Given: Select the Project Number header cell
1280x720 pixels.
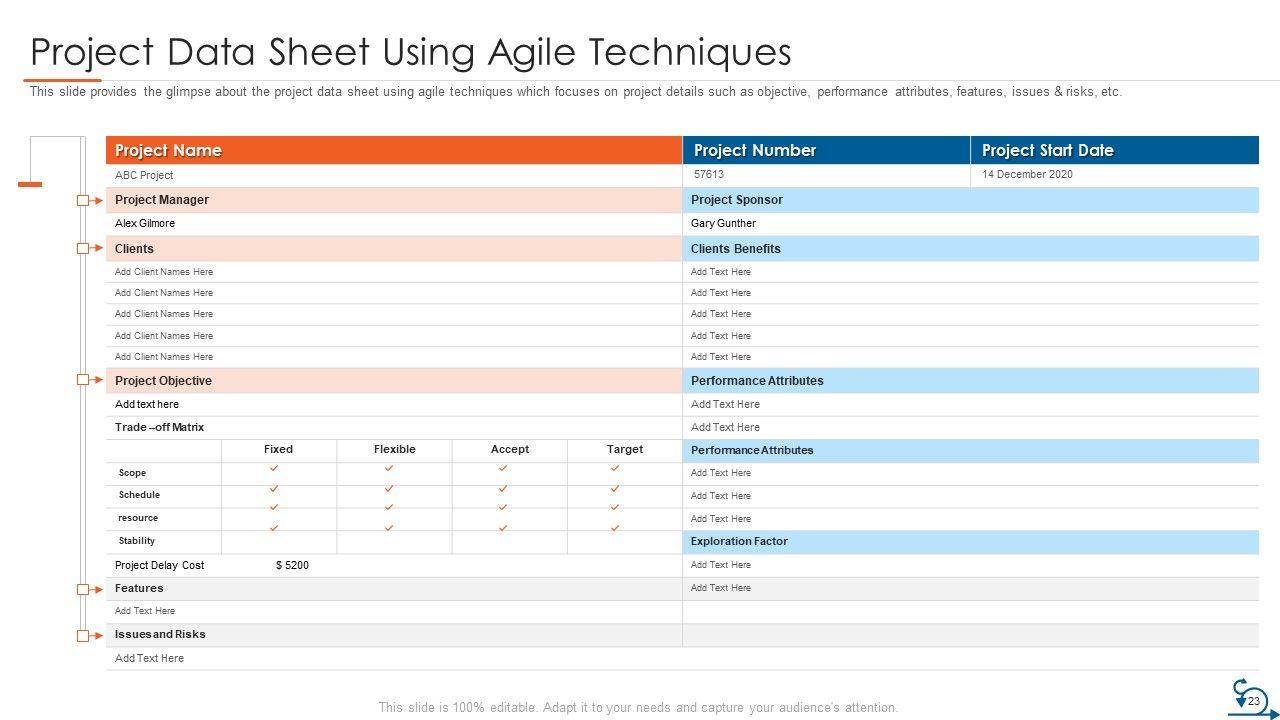Looking at the screenshot, I should [826, 150].
